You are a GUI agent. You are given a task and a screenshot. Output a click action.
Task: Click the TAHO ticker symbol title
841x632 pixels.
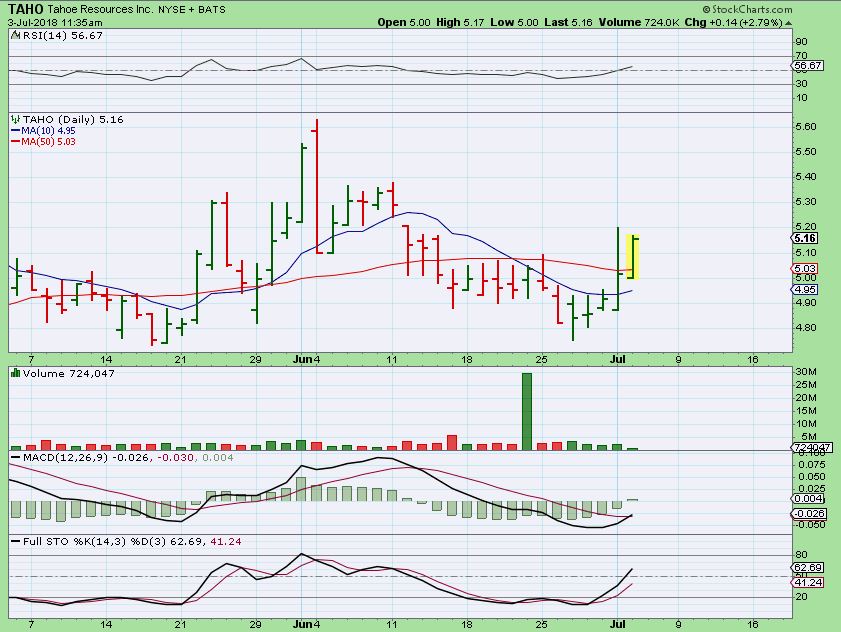tap(26, 9)
